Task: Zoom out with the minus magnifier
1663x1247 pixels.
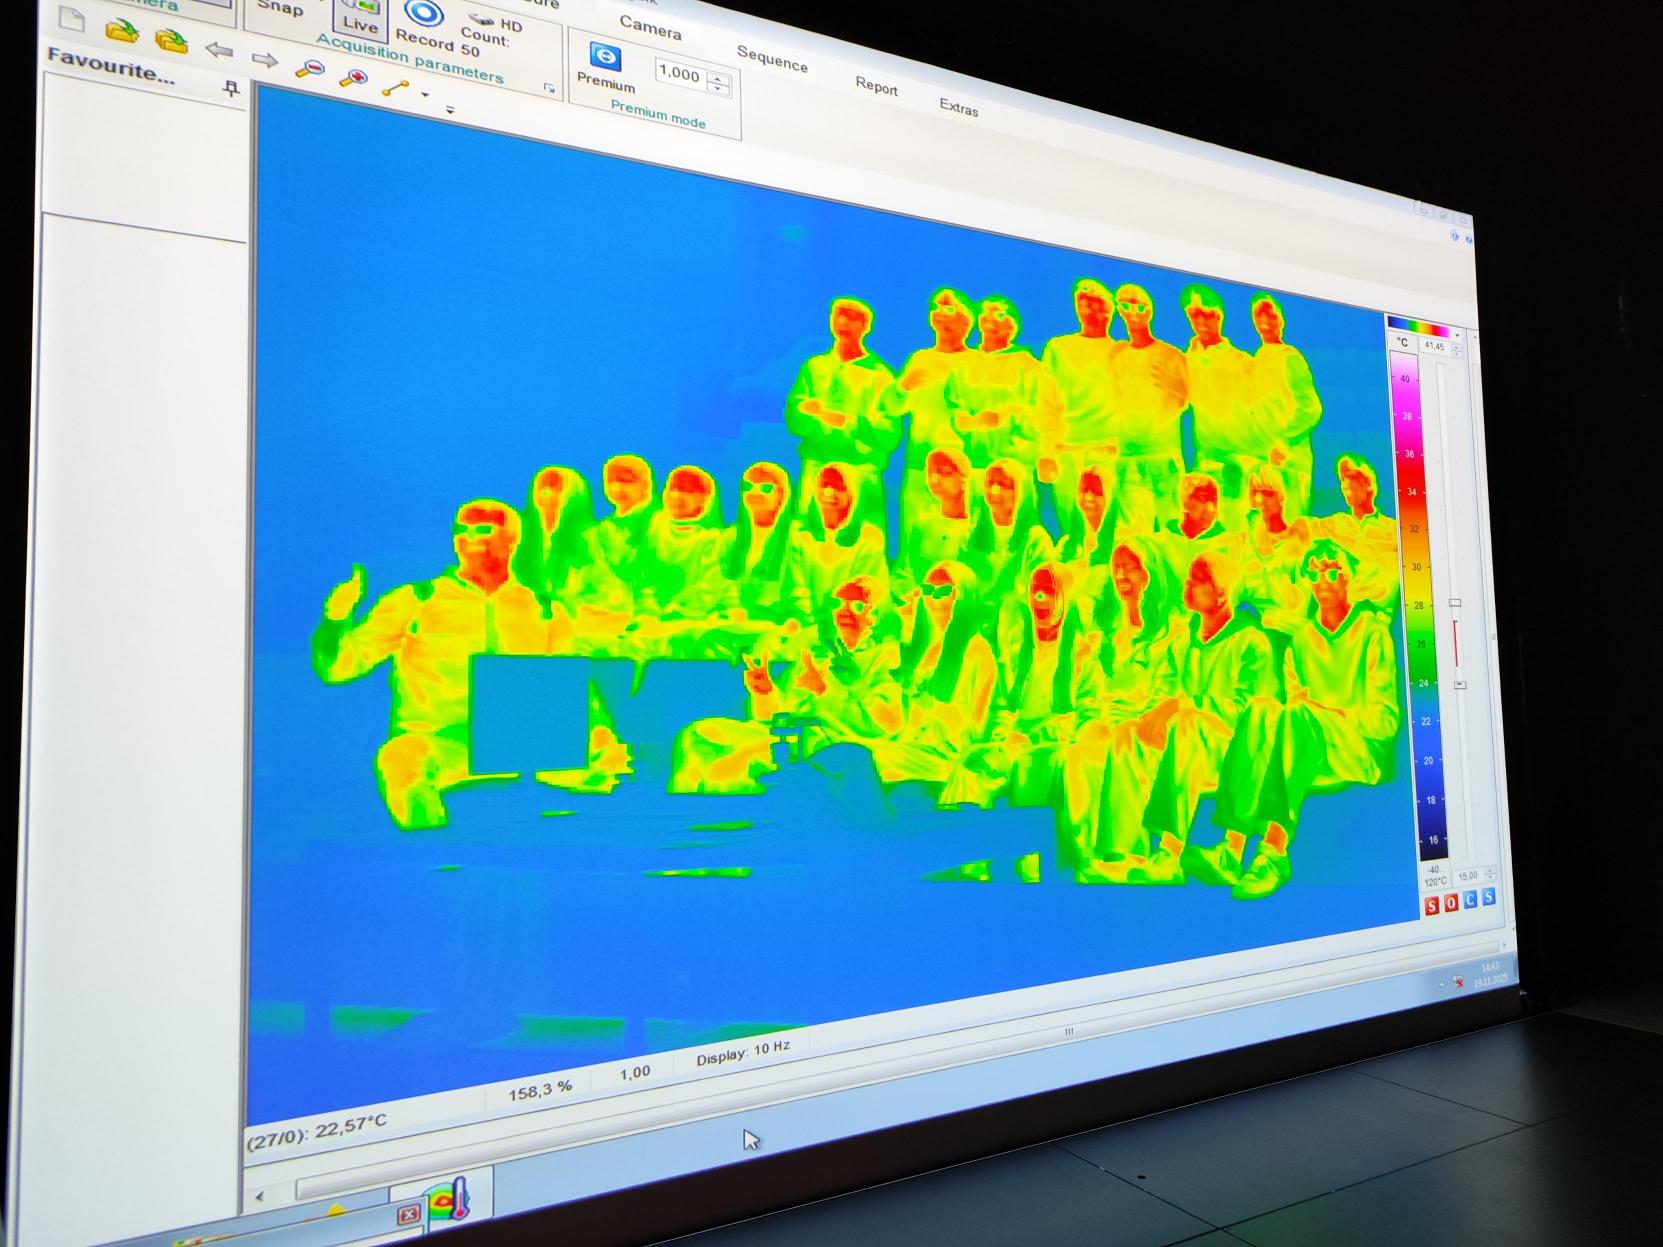Action: 310,69
